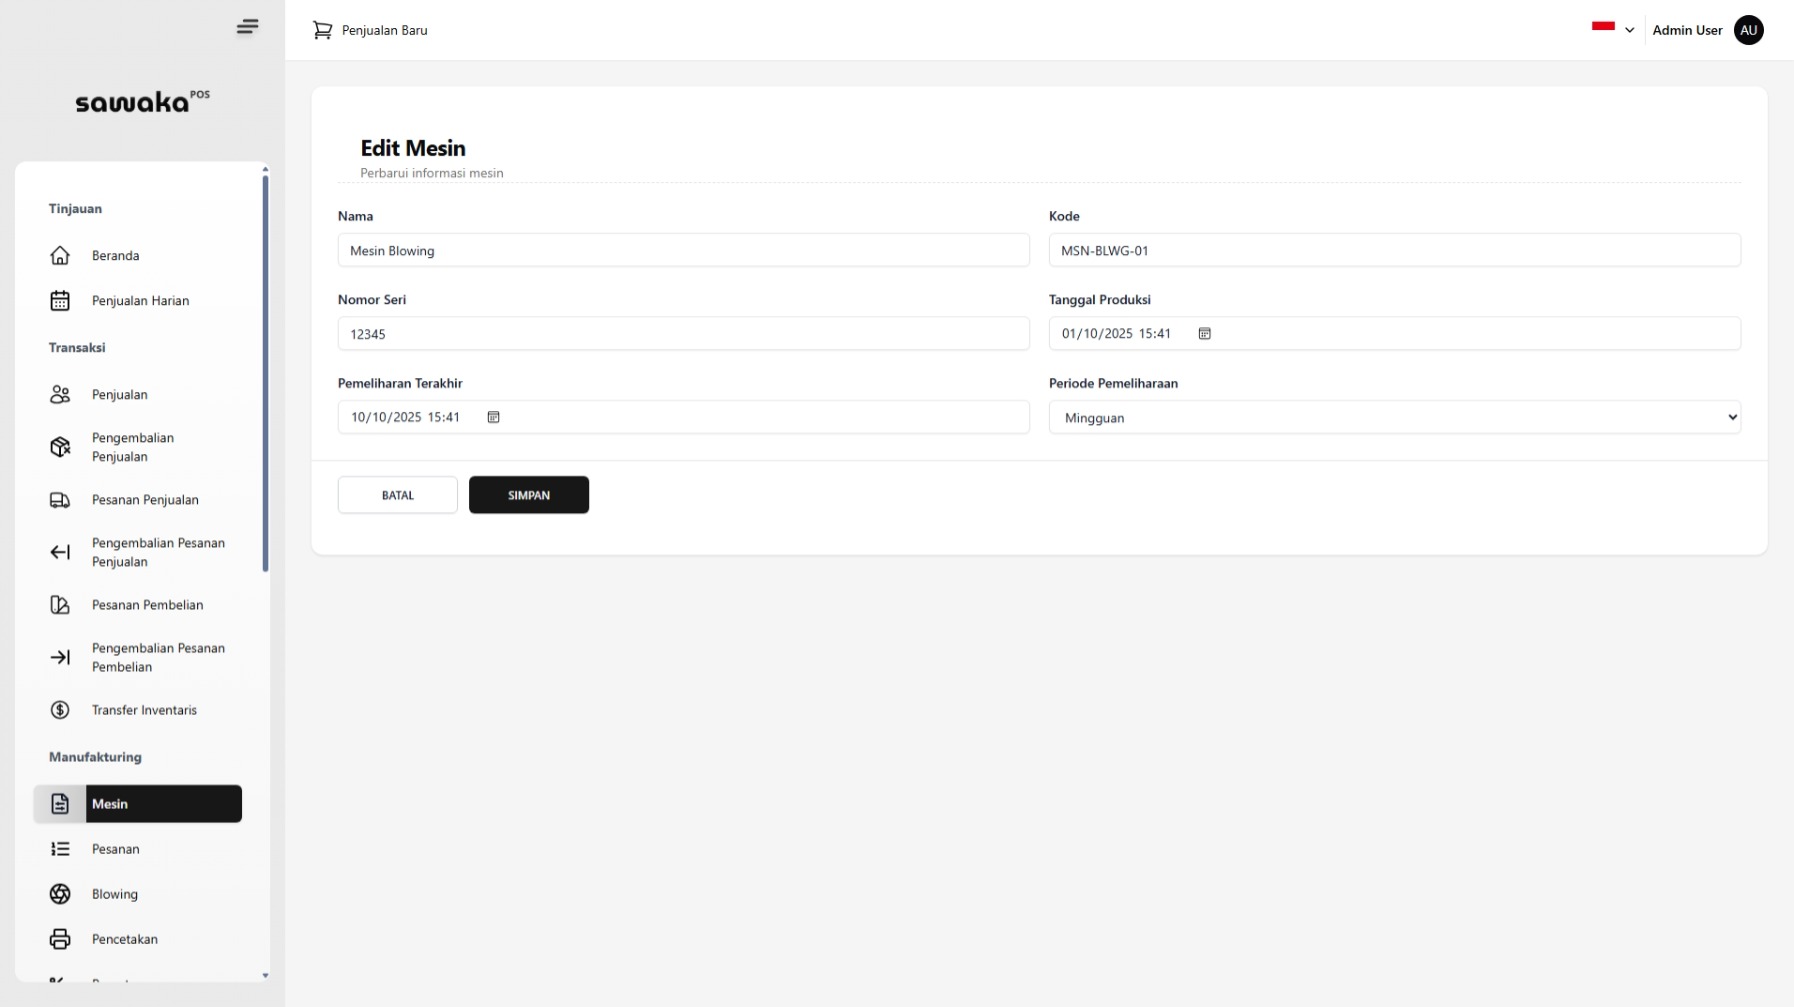Screen dimensions: 1794x1007
Task: Open Pesanan Penjualan via its delivery icon
Action: (60, 500)
